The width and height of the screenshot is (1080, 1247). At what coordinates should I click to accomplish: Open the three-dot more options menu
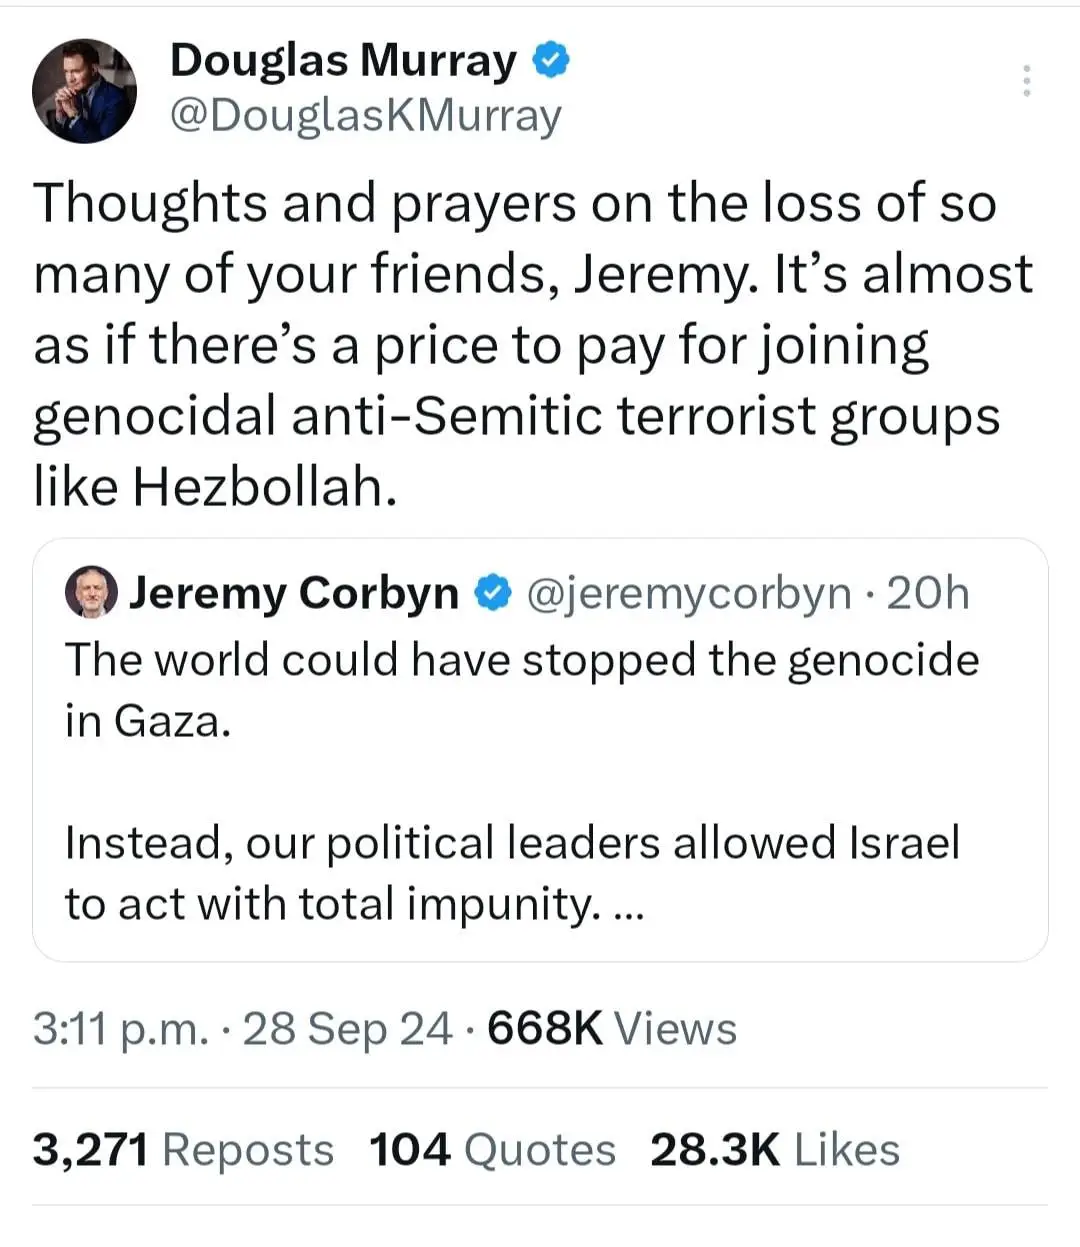click(x=1026, y=81)
